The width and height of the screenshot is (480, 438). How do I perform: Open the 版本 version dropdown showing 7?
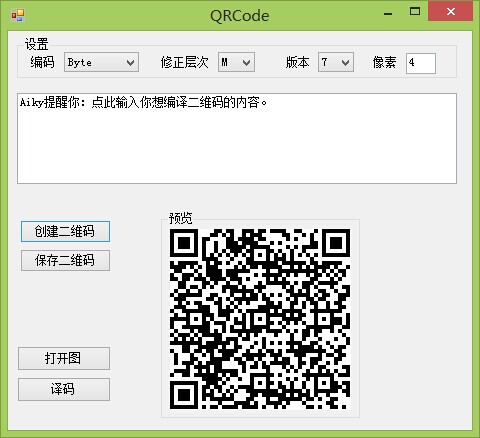pyautogui.click(x=336, y=62)
